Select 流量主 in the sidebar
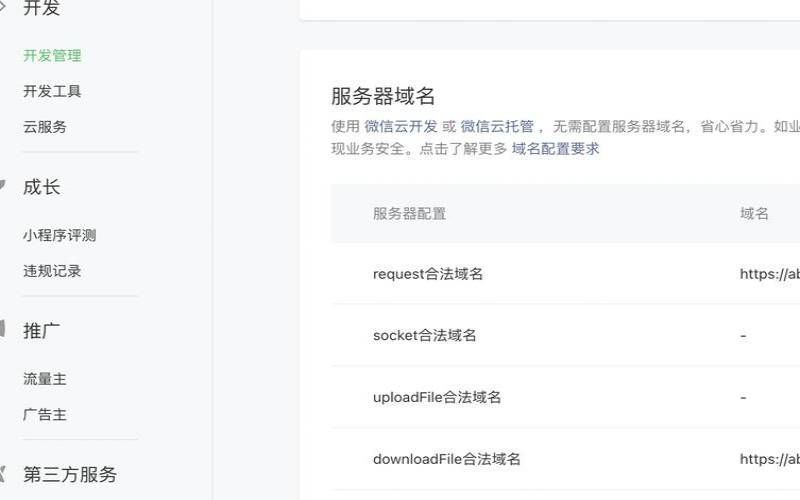800x500 pixels. (45, 379)
